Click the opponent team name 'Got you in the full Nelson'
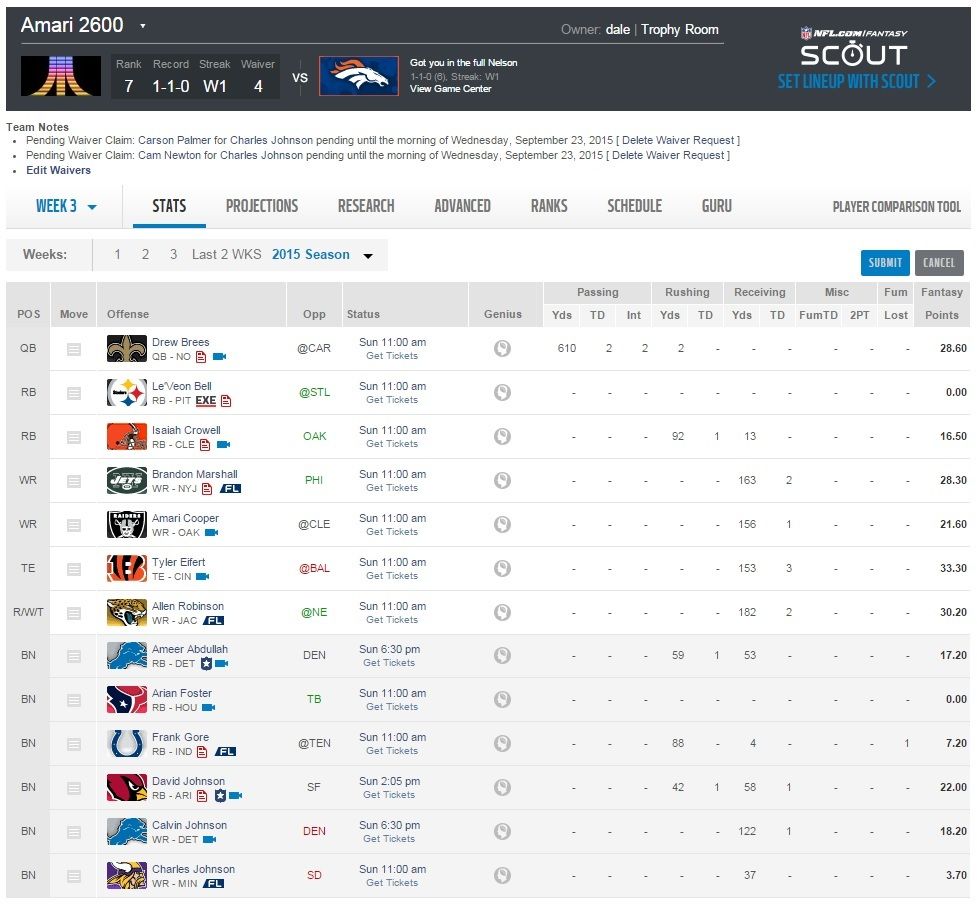This screenshot has width=977, height=905. tap(464, 63)
